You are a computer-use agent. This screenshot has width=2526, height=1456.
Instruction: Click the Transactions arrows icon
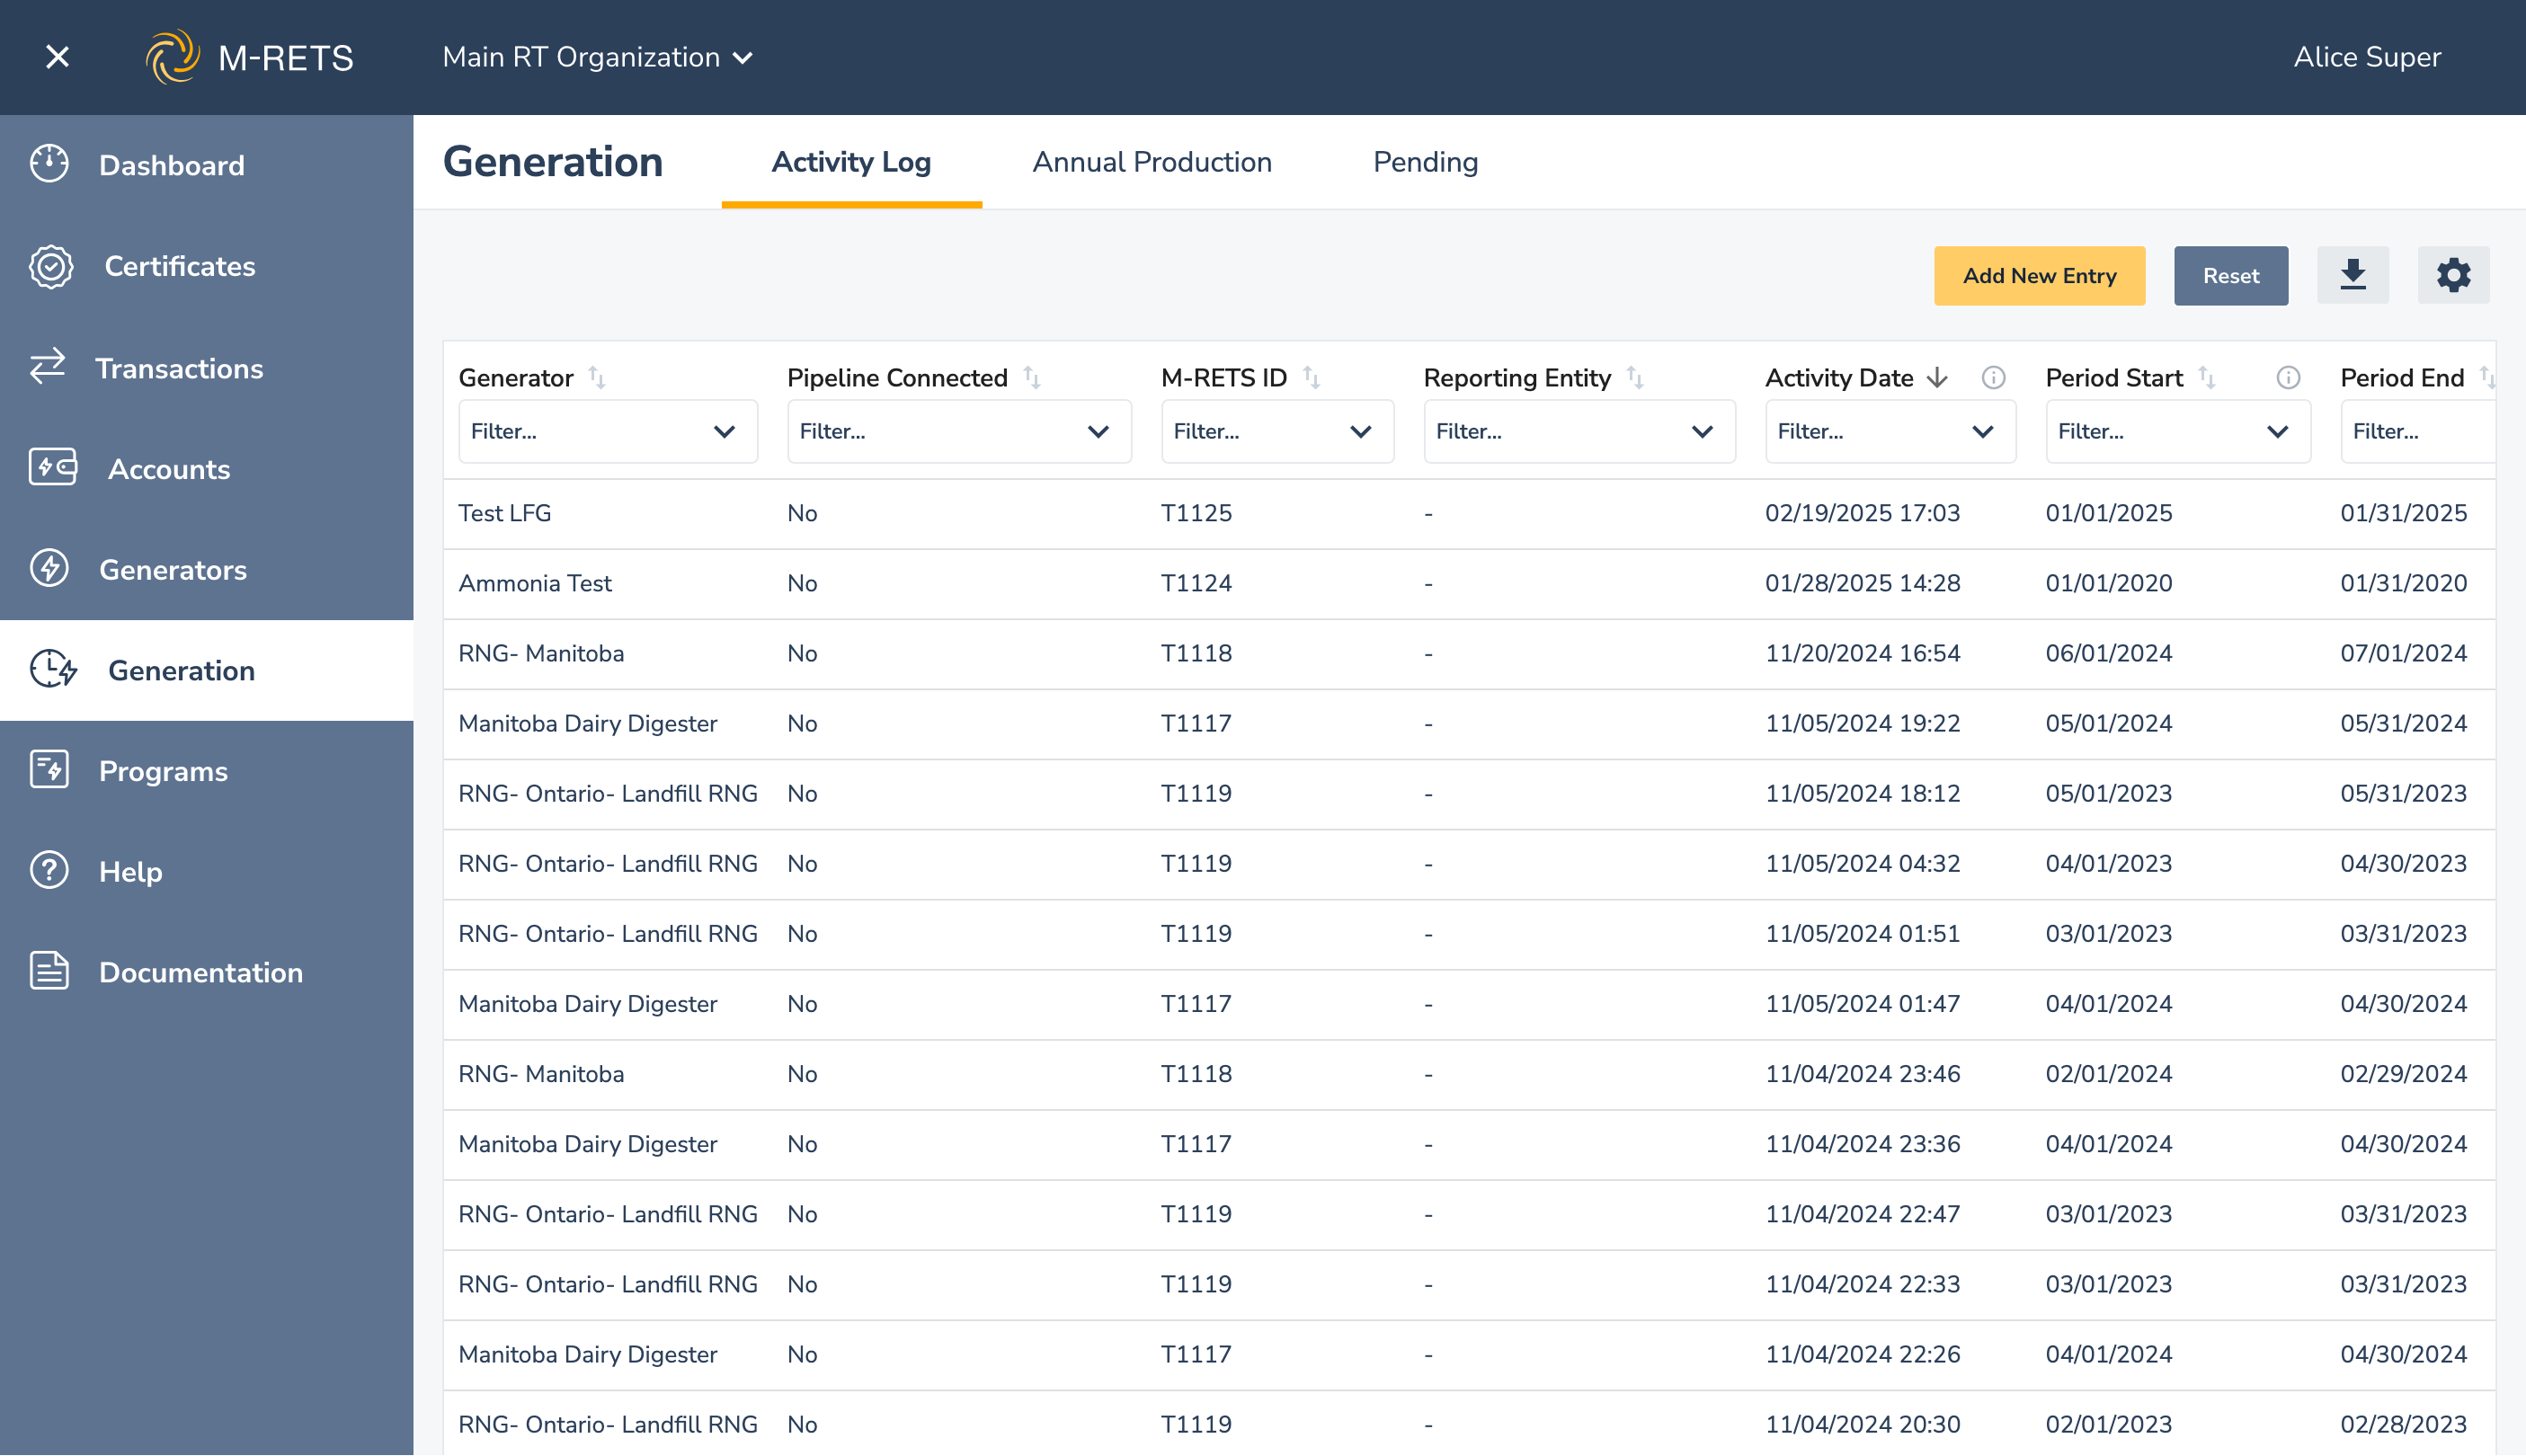point(48,367)
